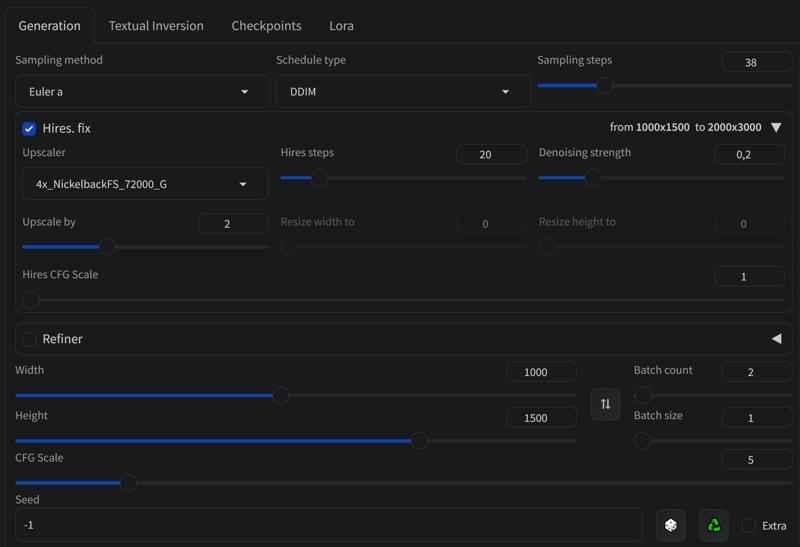Image resolution: width=800 pixels, height=547 pixels.
Task: Swap width and height with arrows icon
Action: point(605,404)
